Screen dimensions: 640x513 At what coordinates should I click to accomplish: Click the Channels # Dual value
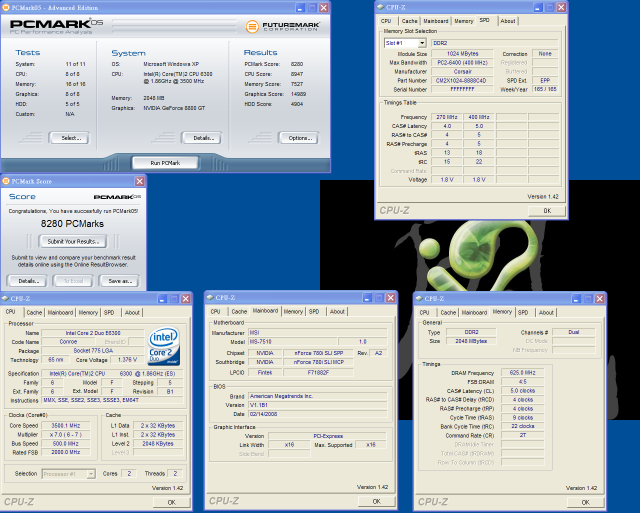tap(573, 332)
